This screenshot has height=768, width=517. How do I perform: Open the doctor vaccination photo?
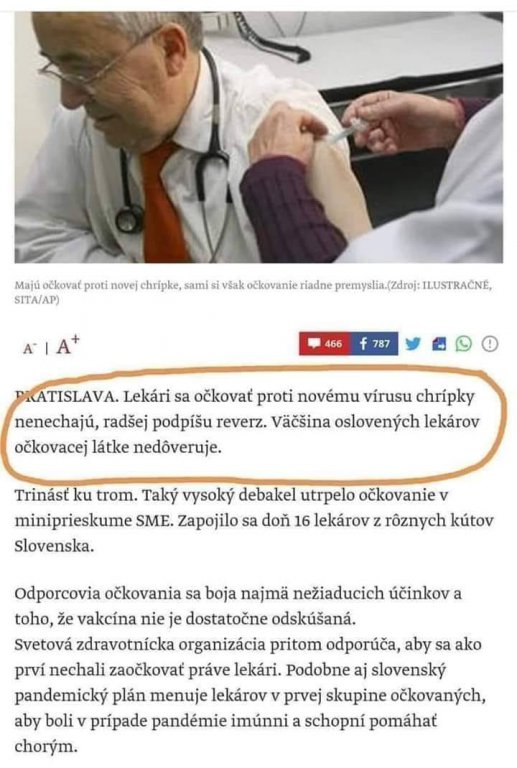pos(258,137)
